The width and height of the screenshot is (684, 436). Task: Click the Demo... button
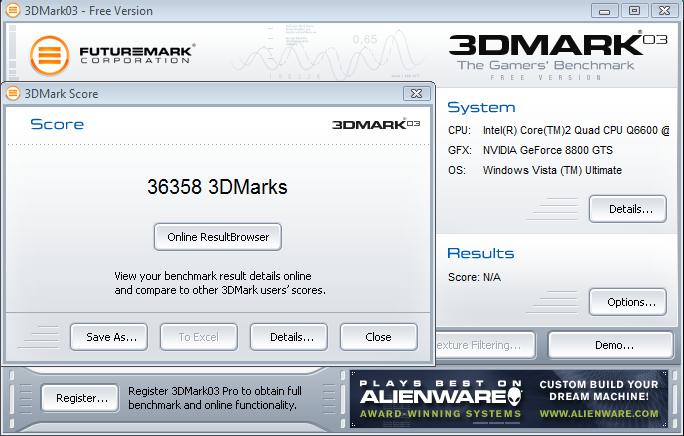pyautogui.click(x=611, y=345)
